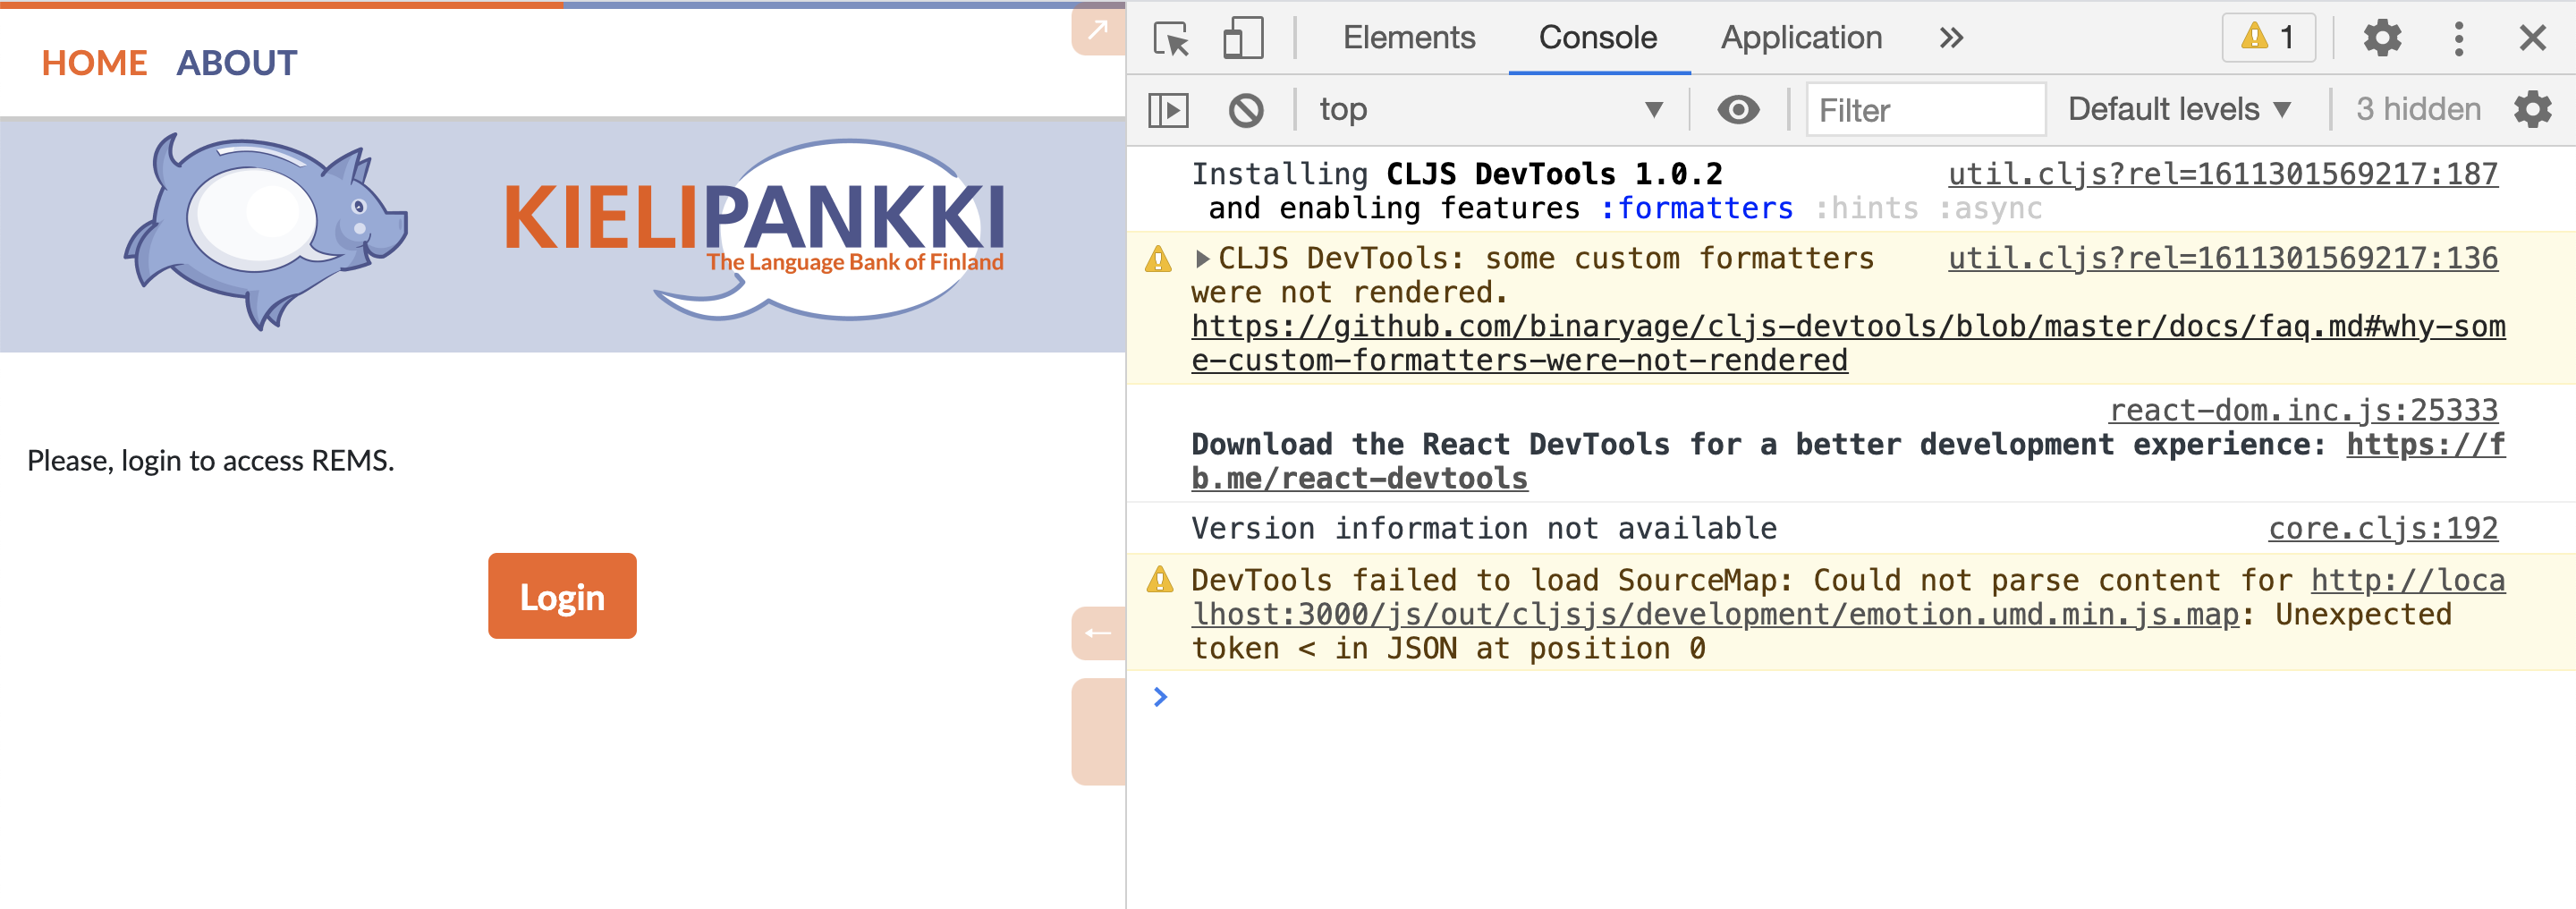Create a live expression with the eye icon
2576x909 pixels.
point(1740,110)
